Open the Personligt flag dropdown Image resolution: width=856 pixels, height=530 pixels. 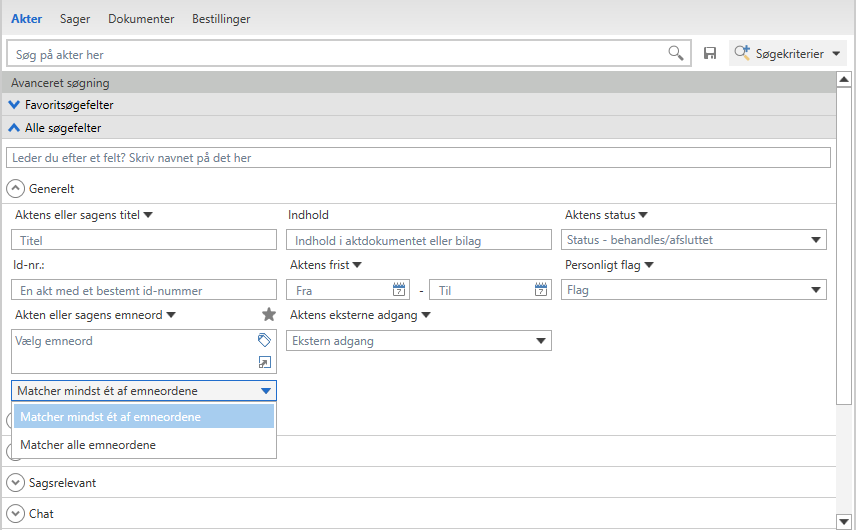(694, 290)
